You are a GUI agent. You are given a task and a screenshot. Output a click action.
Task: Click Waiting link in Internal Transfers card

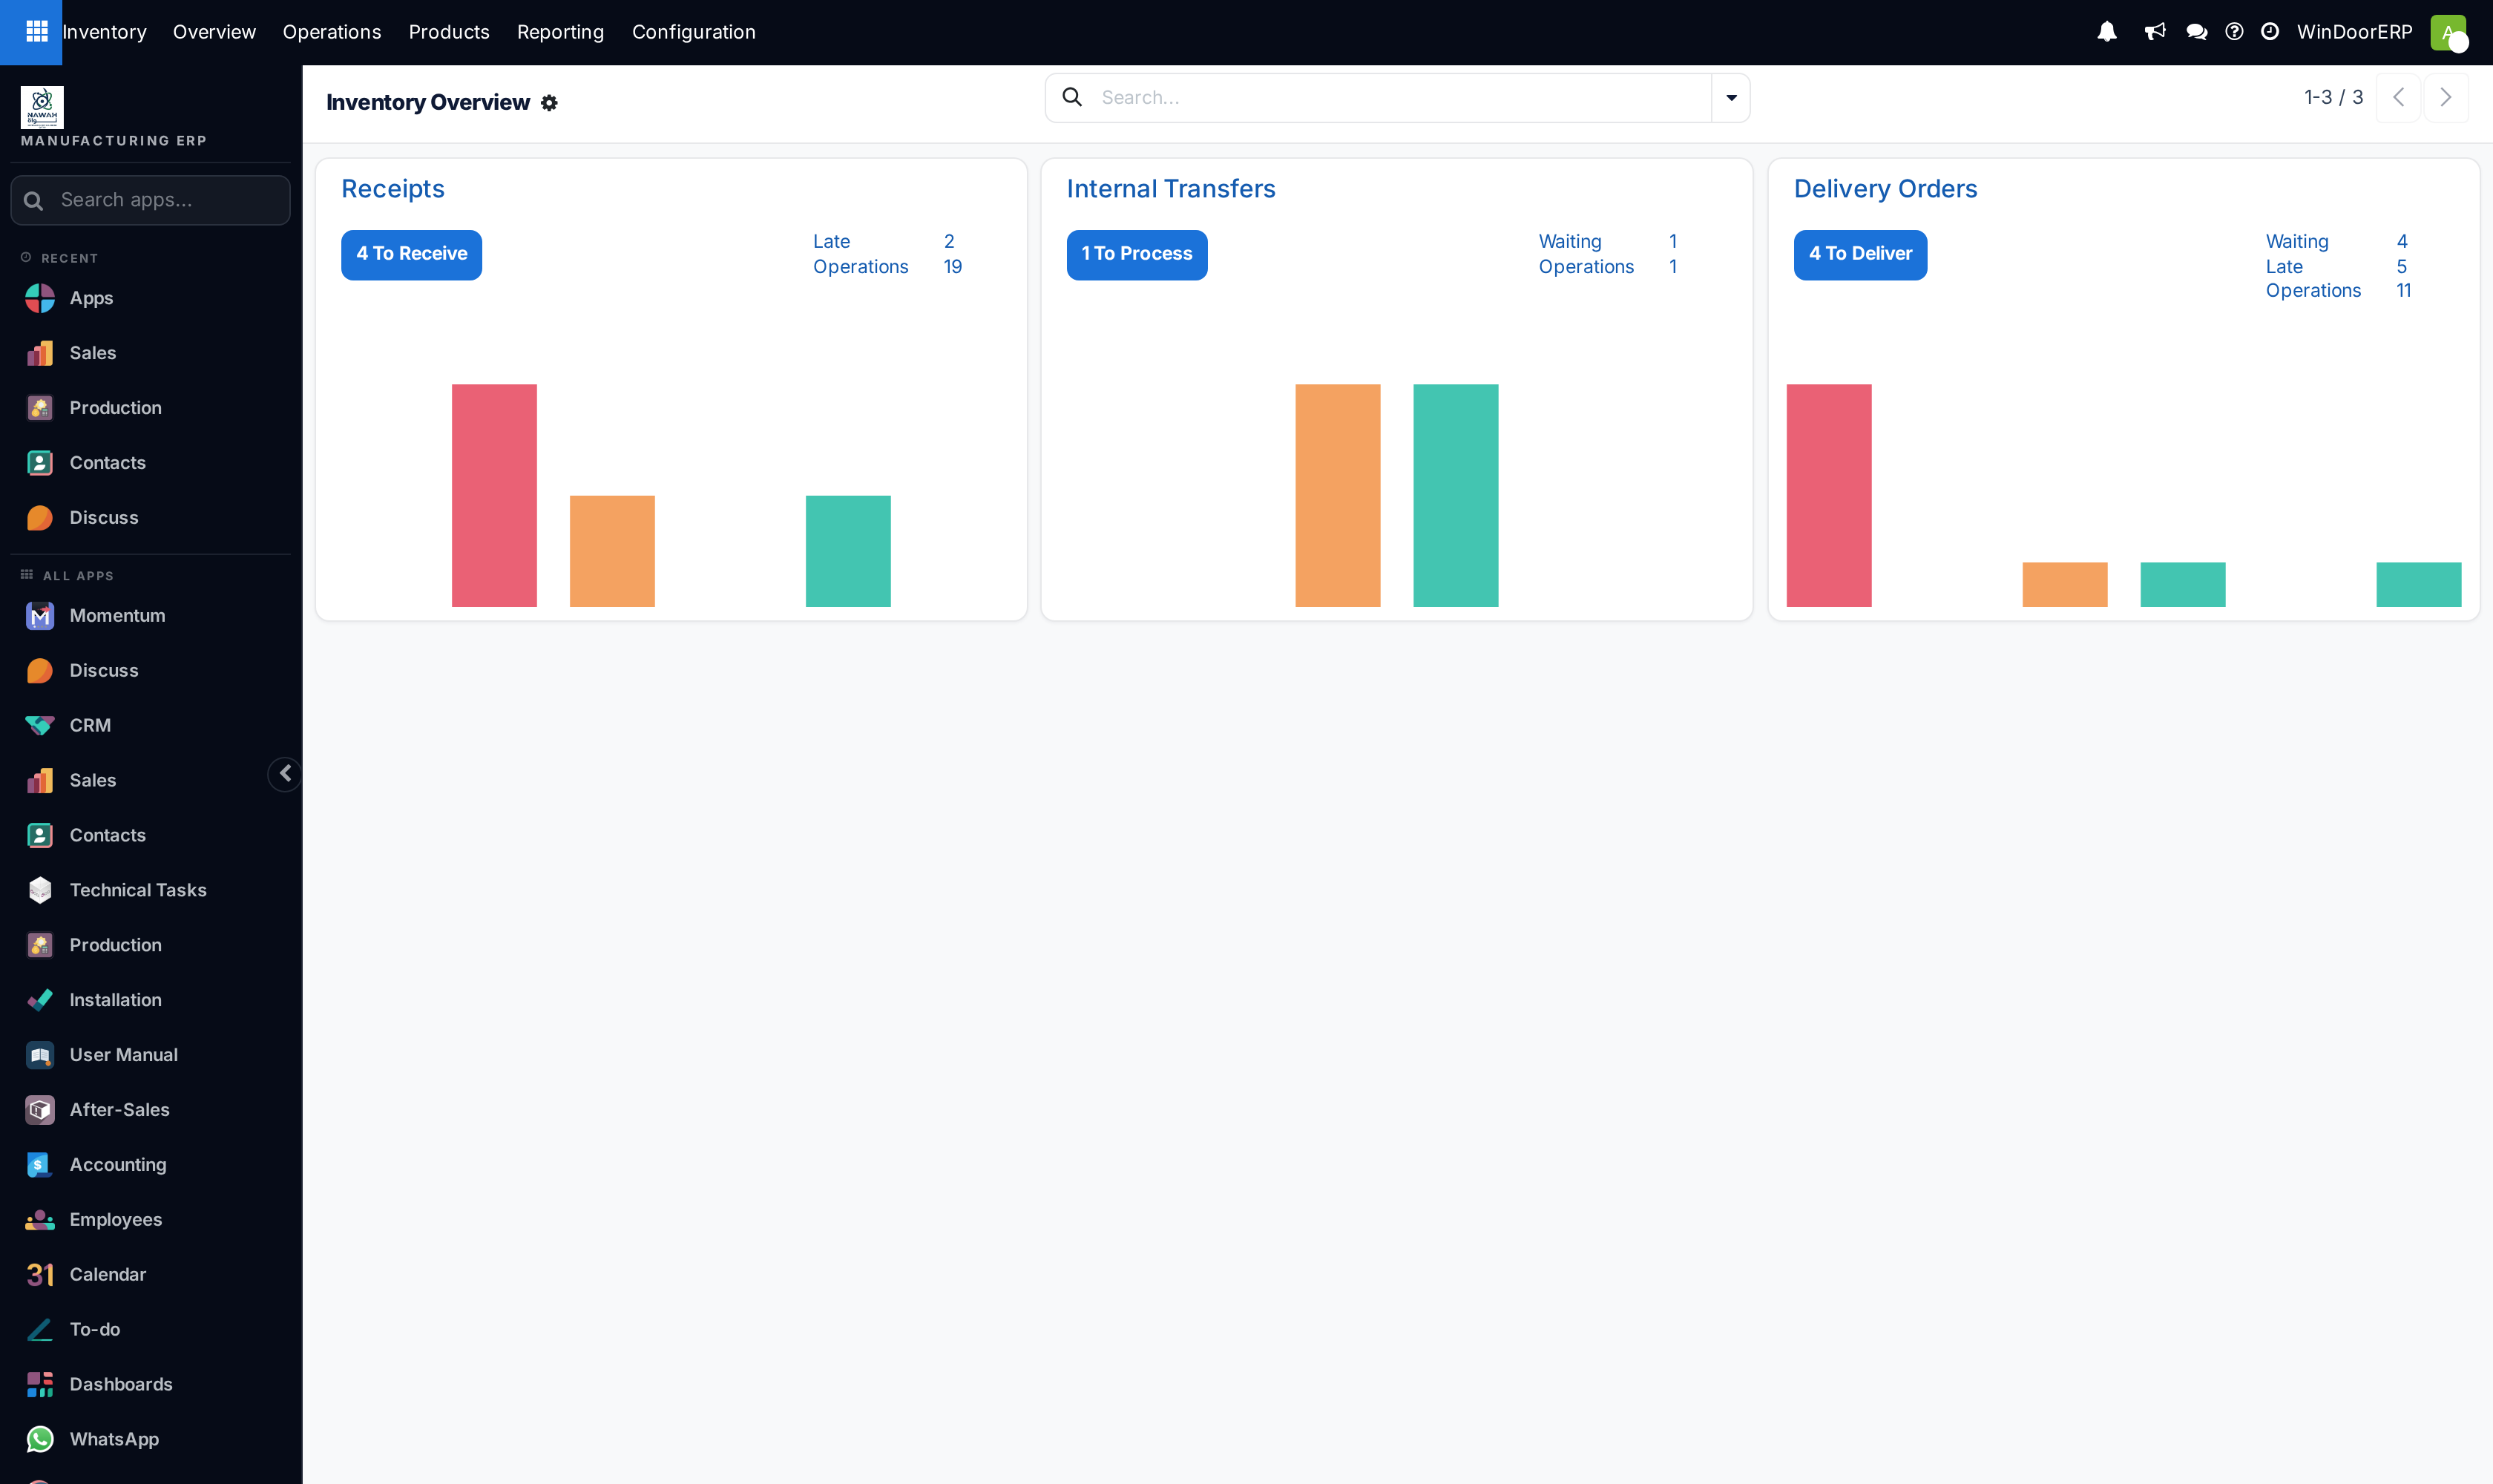pyautogui.click(x=1570, y=242)
